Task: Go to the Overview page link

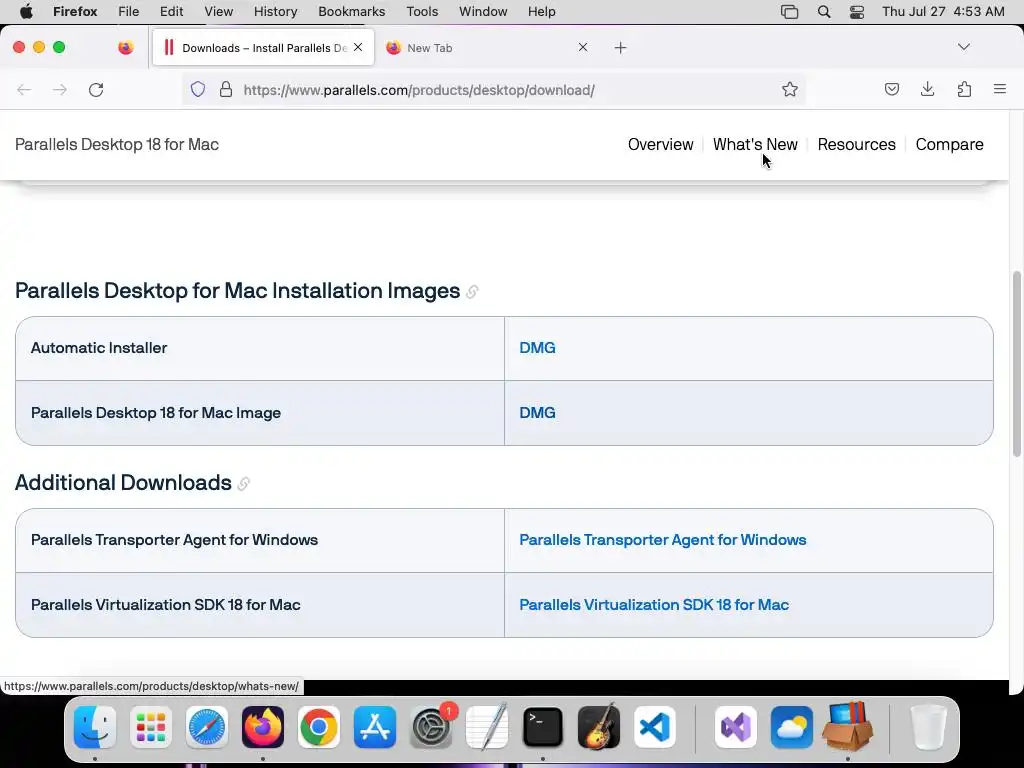Action: [660, 144]
